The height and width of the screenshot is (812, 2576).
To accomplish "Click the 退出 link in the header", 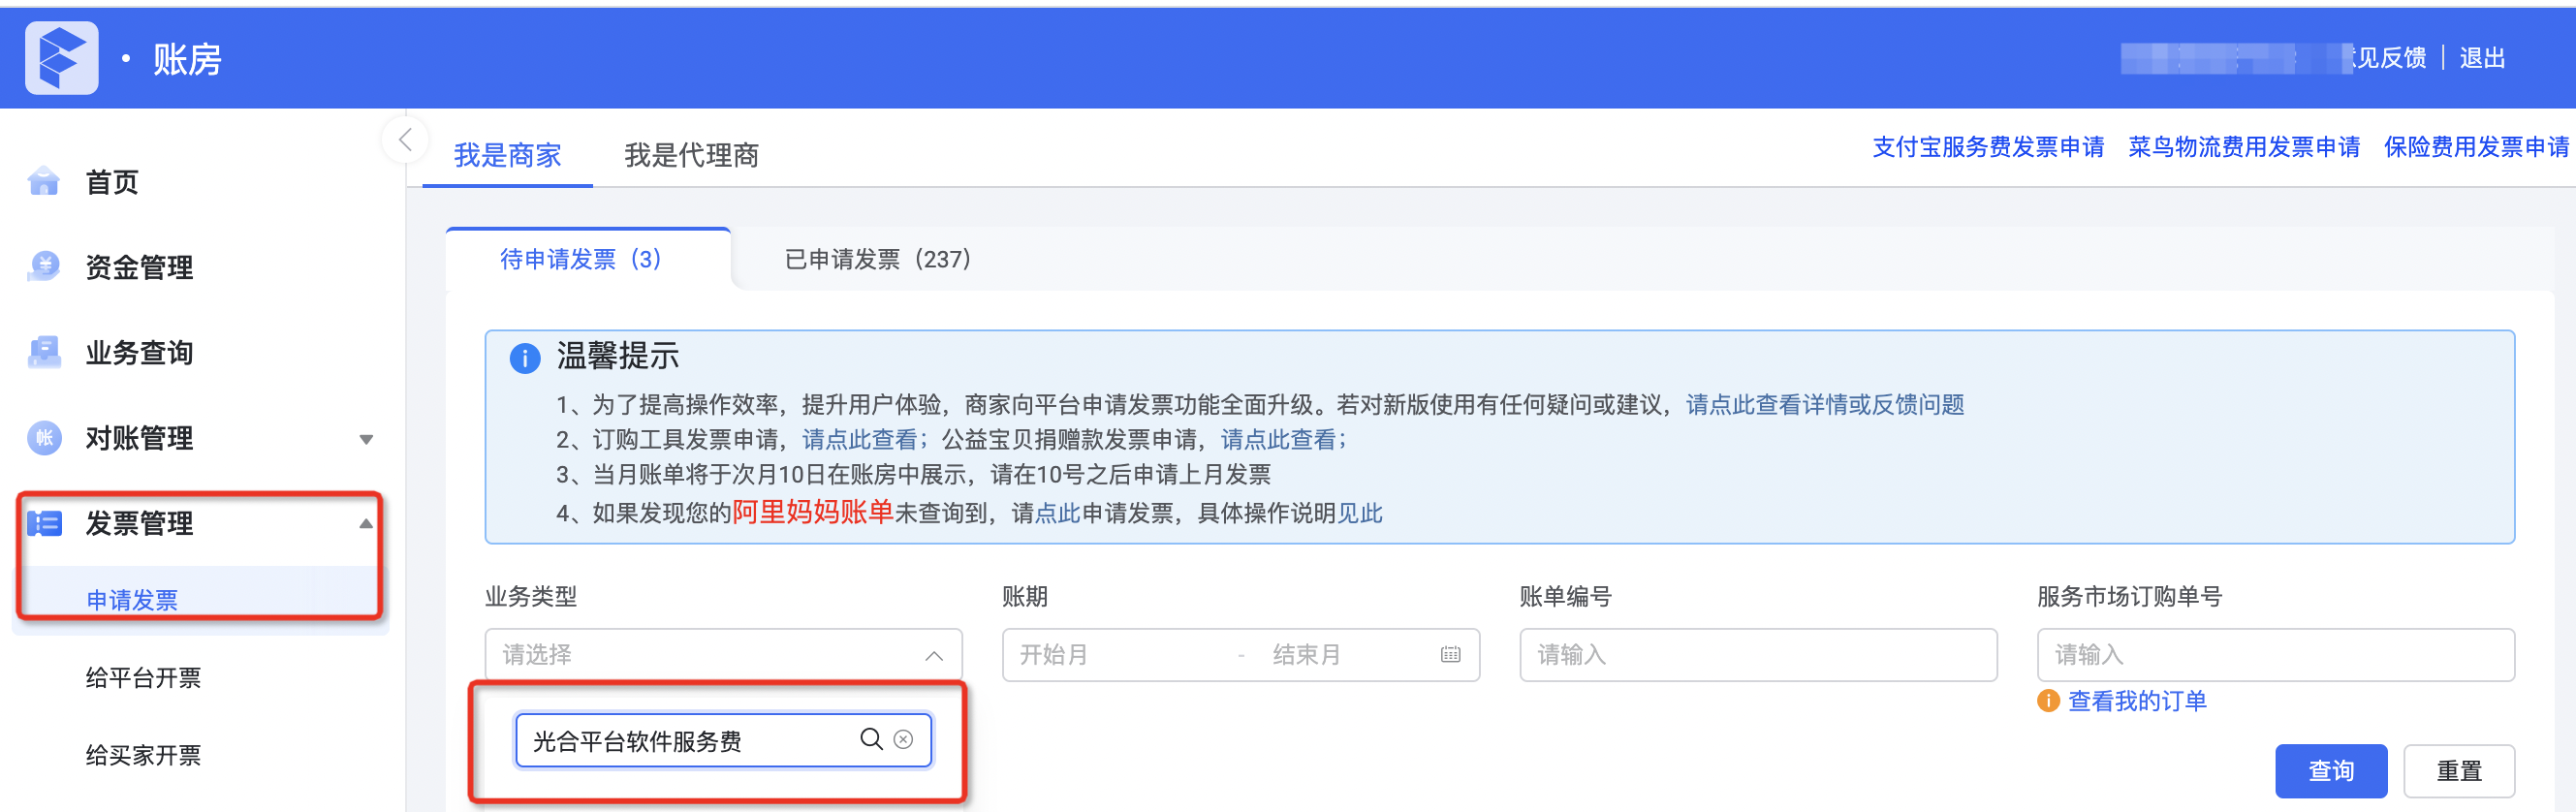I will pos(2483,58).
